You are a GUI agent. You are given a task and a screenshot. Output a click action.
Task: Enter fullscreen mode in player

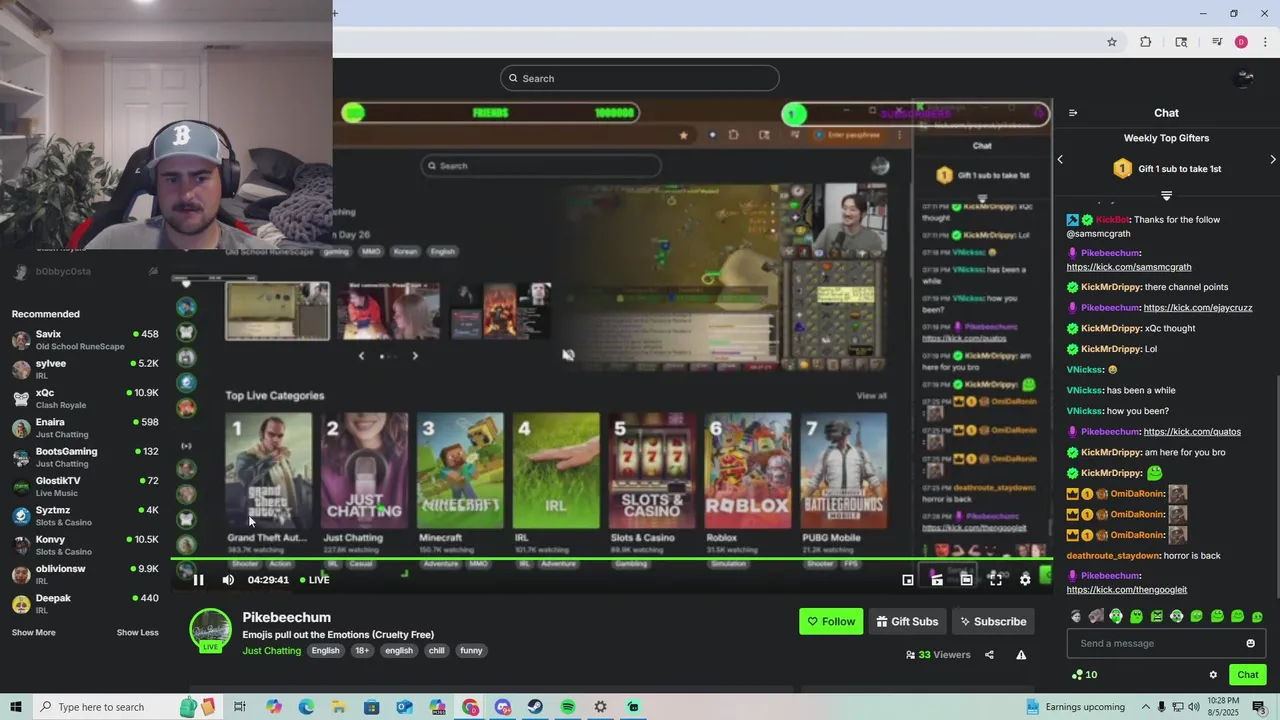[996, 580]
